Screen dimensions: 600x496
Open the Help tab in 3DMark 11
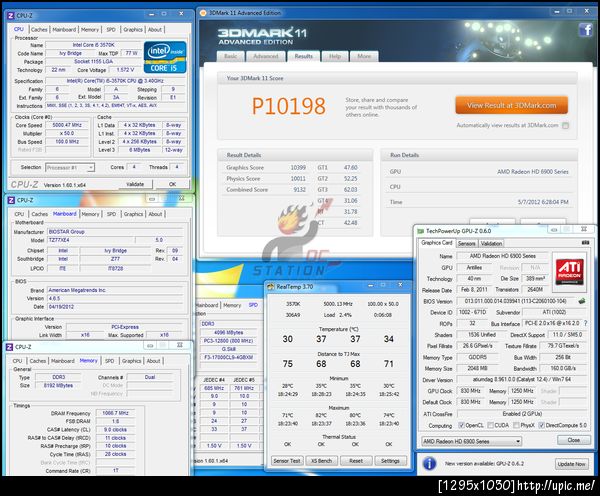335,56
